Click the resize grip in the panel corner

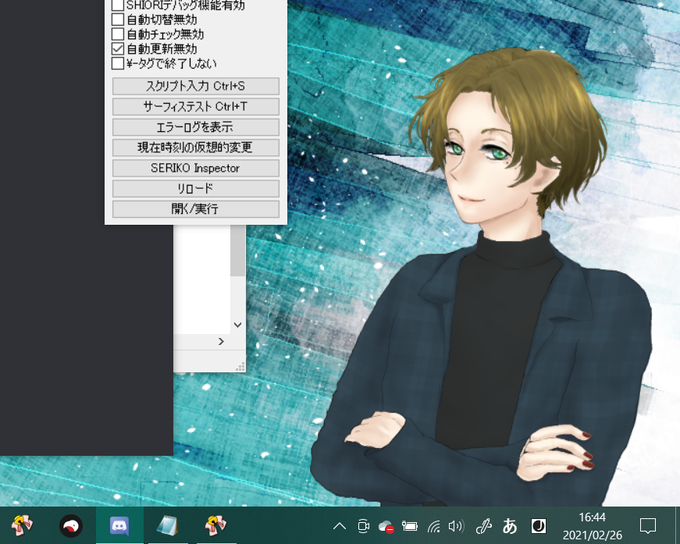click(240, 367)
